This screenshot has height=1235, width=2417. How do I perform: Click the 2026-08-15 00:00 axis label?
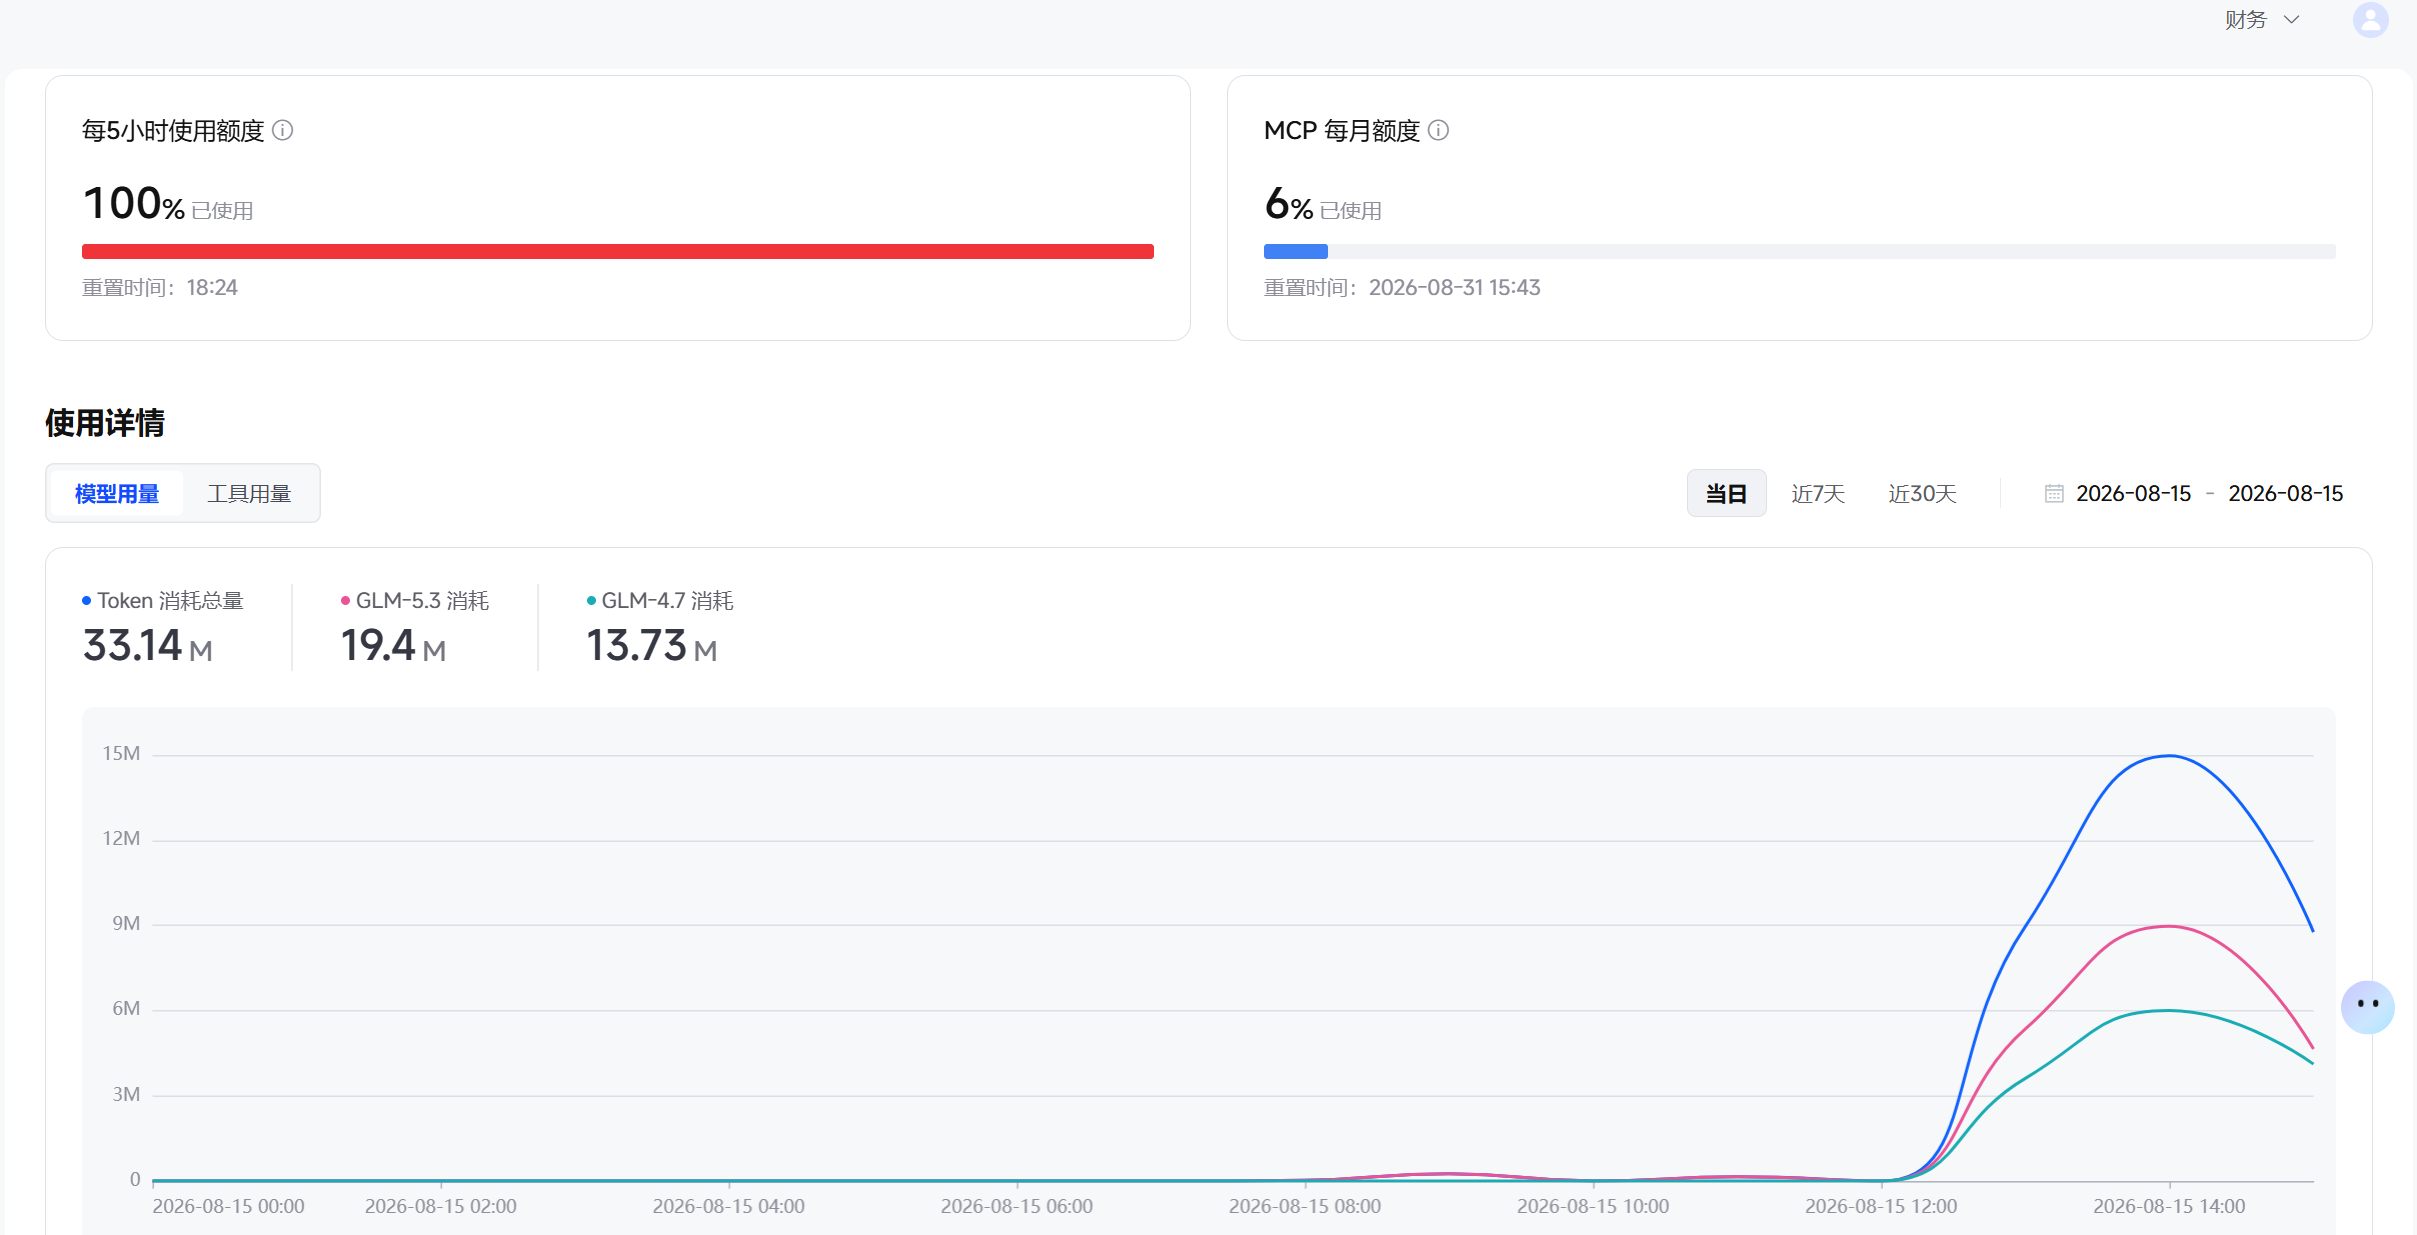[x=229, y=1206]
